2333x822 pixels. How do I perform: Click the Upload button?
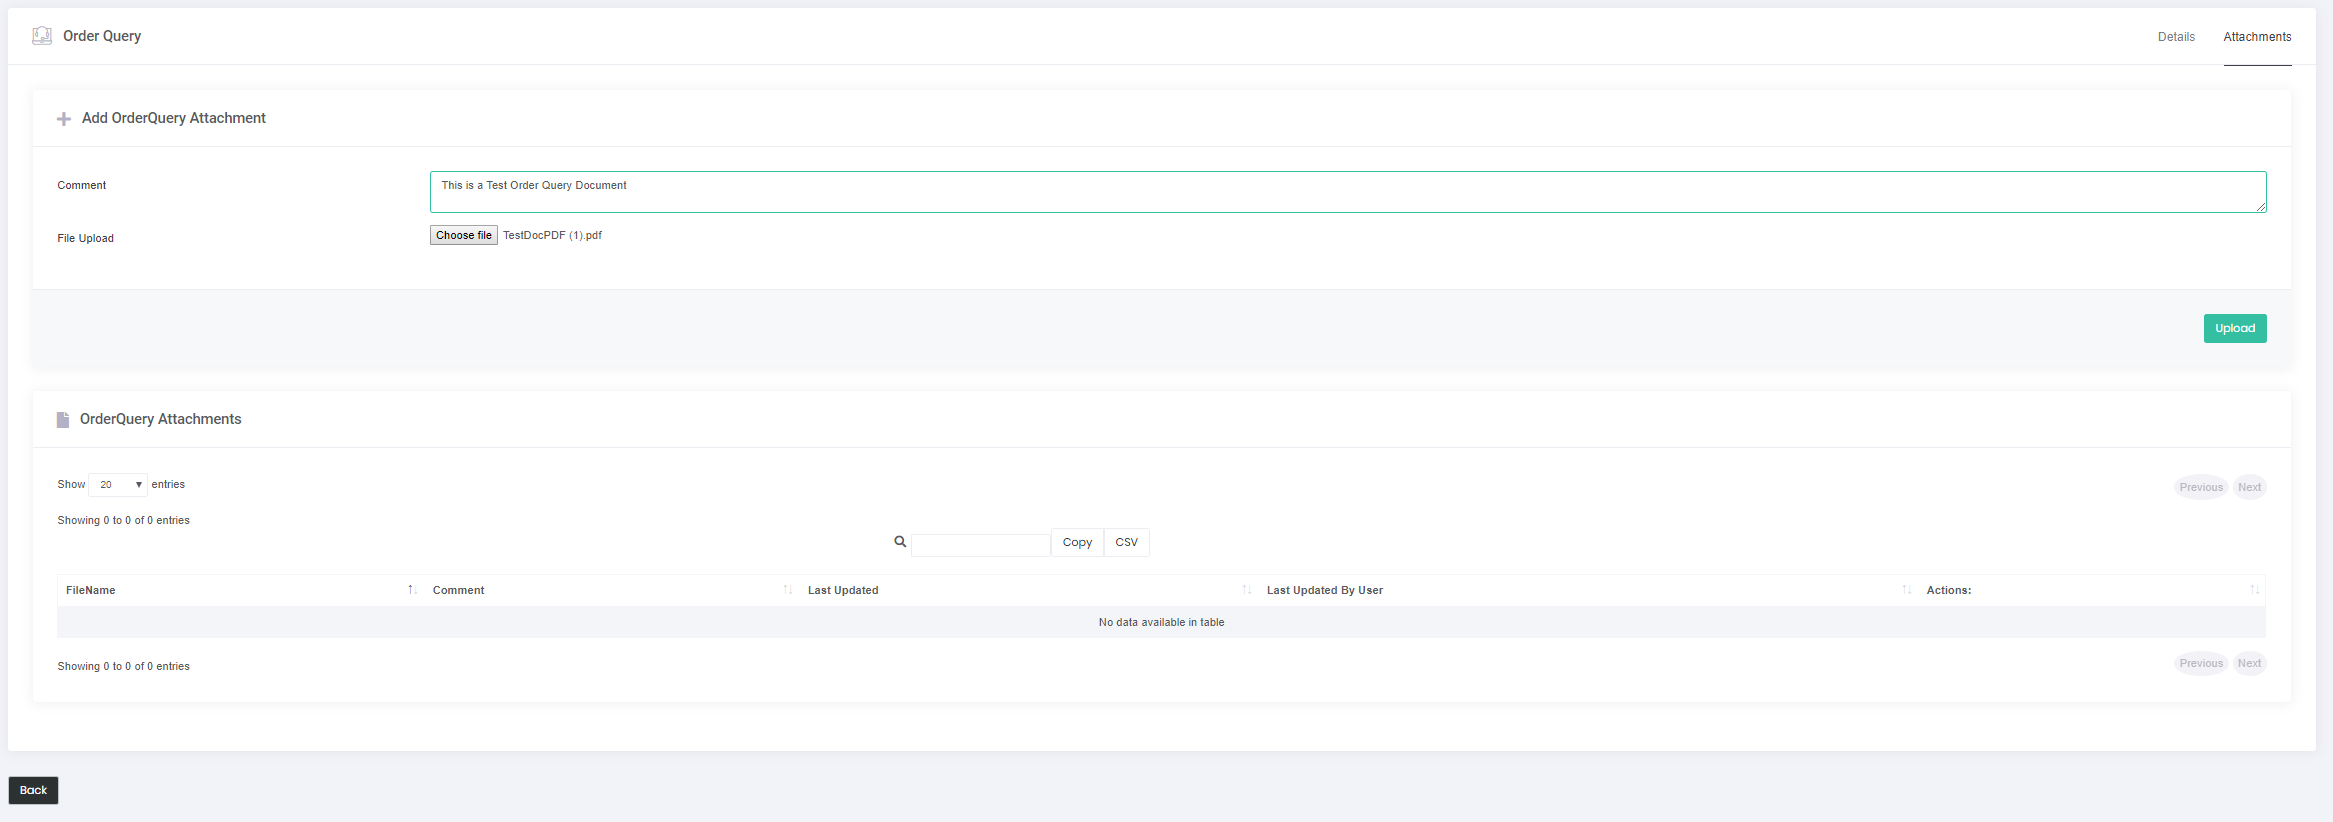(2235, 329)
